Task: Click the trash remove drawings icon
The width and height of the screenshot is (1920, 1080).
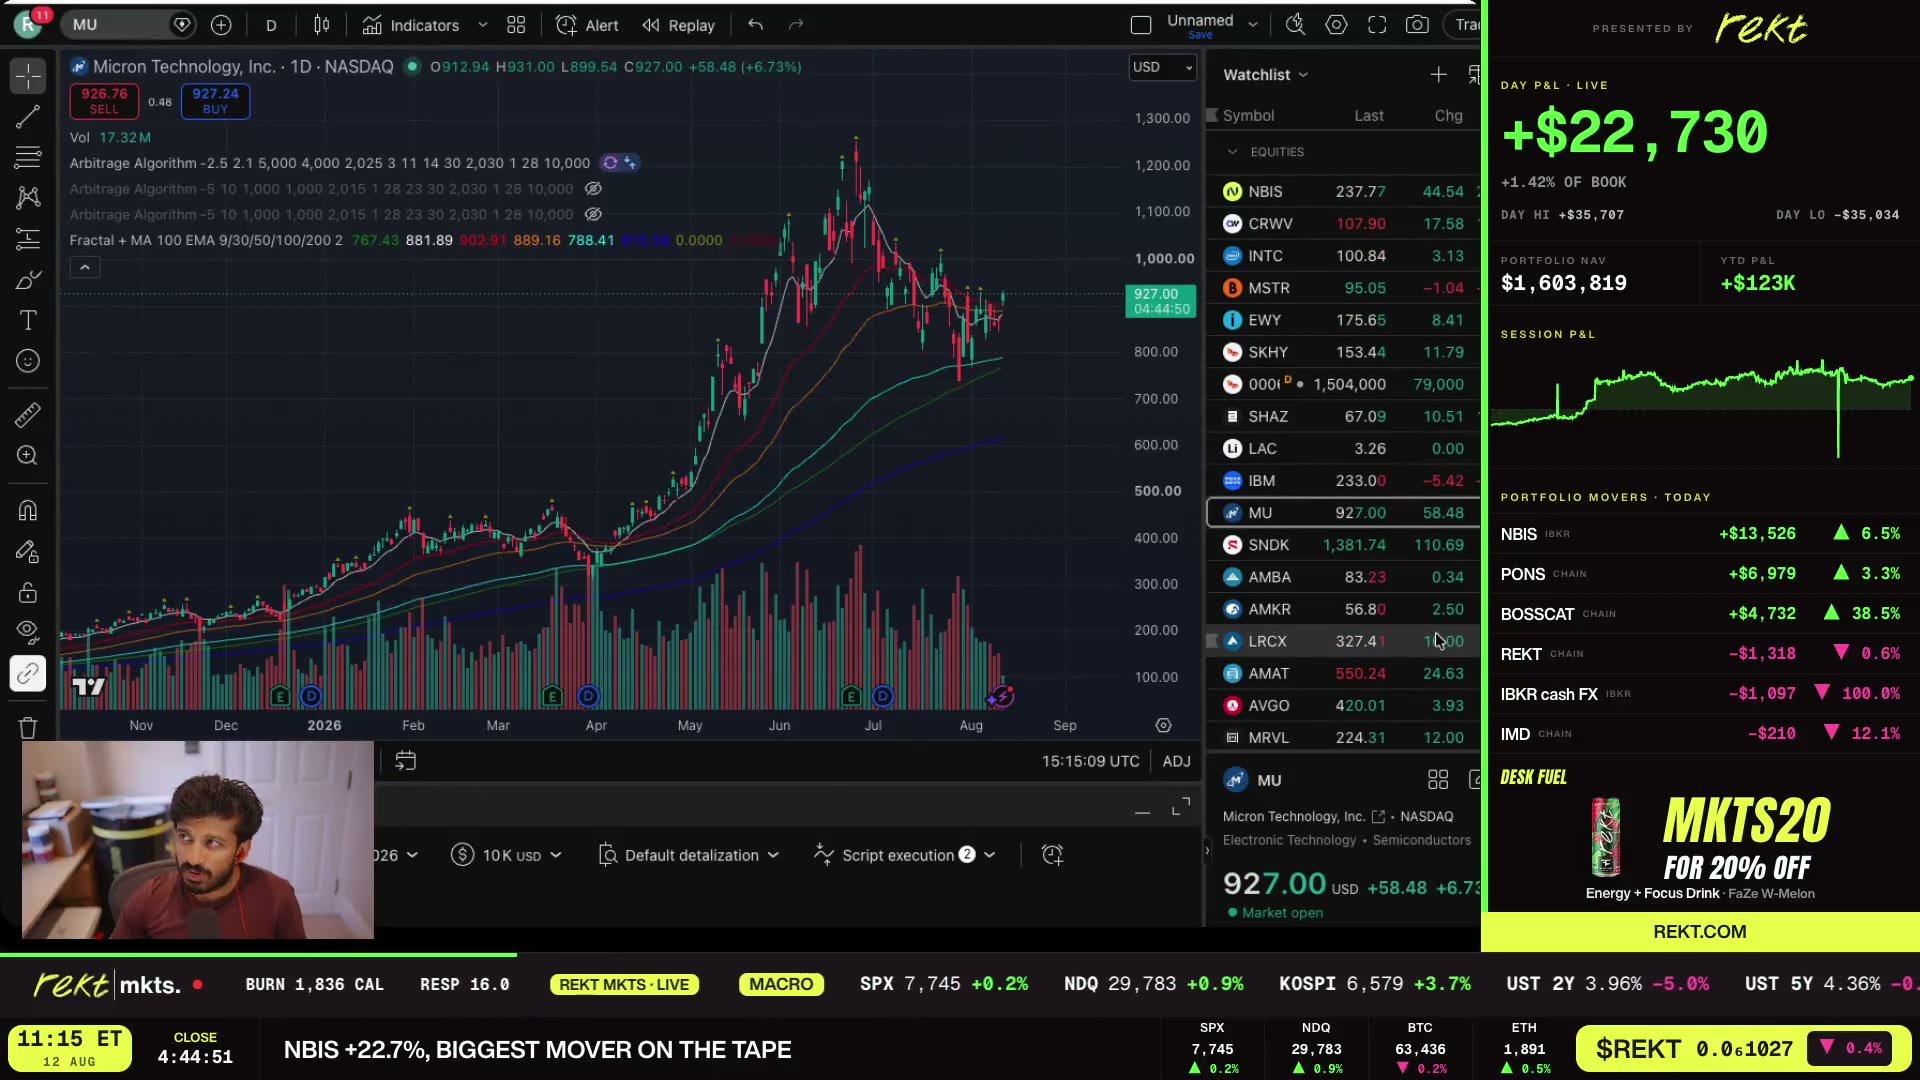Action: (28, 728)
